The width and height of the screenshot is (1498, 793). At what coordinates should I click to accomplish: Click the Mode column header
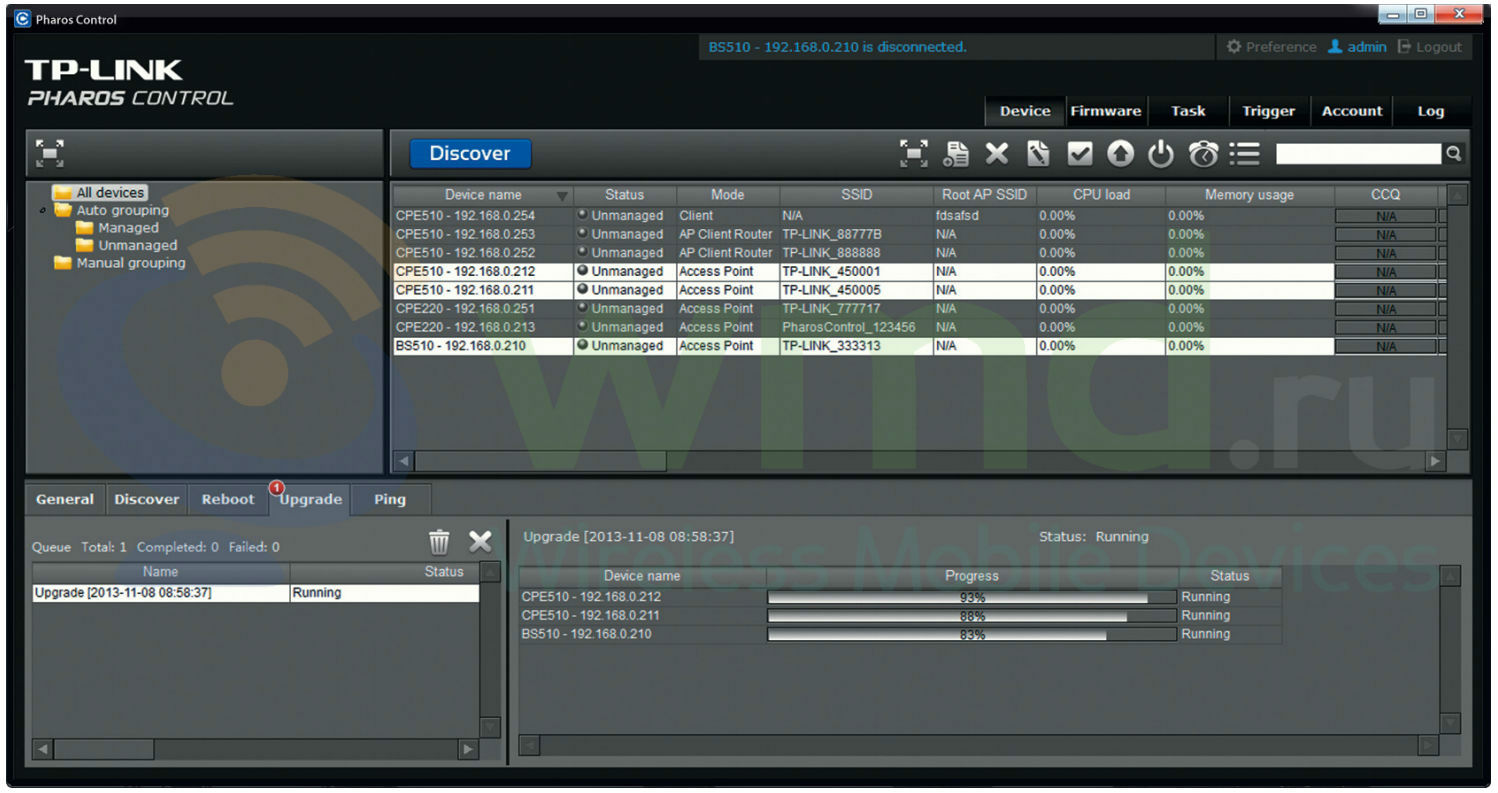click(x=727, y=195)
